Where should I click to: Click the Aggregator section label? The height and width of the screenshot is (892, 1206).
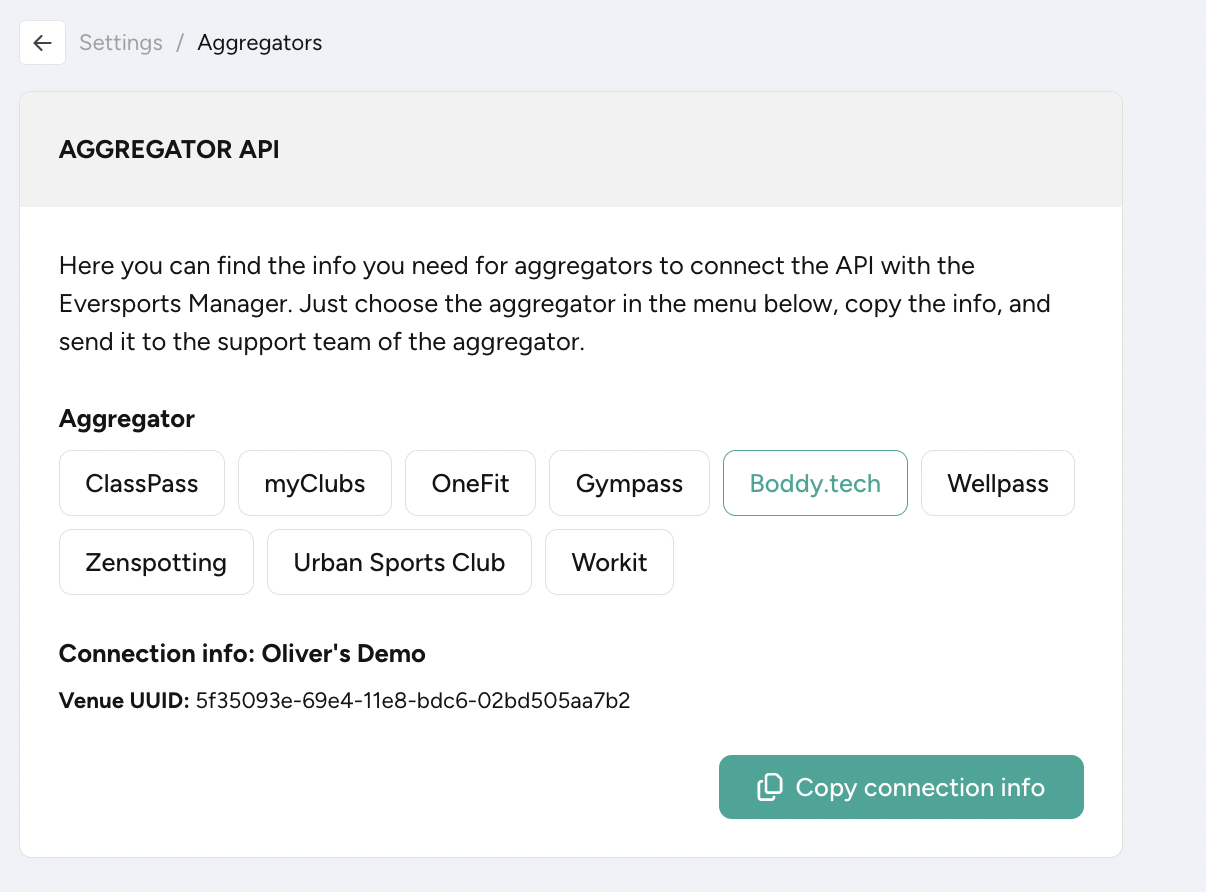tap(127, 419)
